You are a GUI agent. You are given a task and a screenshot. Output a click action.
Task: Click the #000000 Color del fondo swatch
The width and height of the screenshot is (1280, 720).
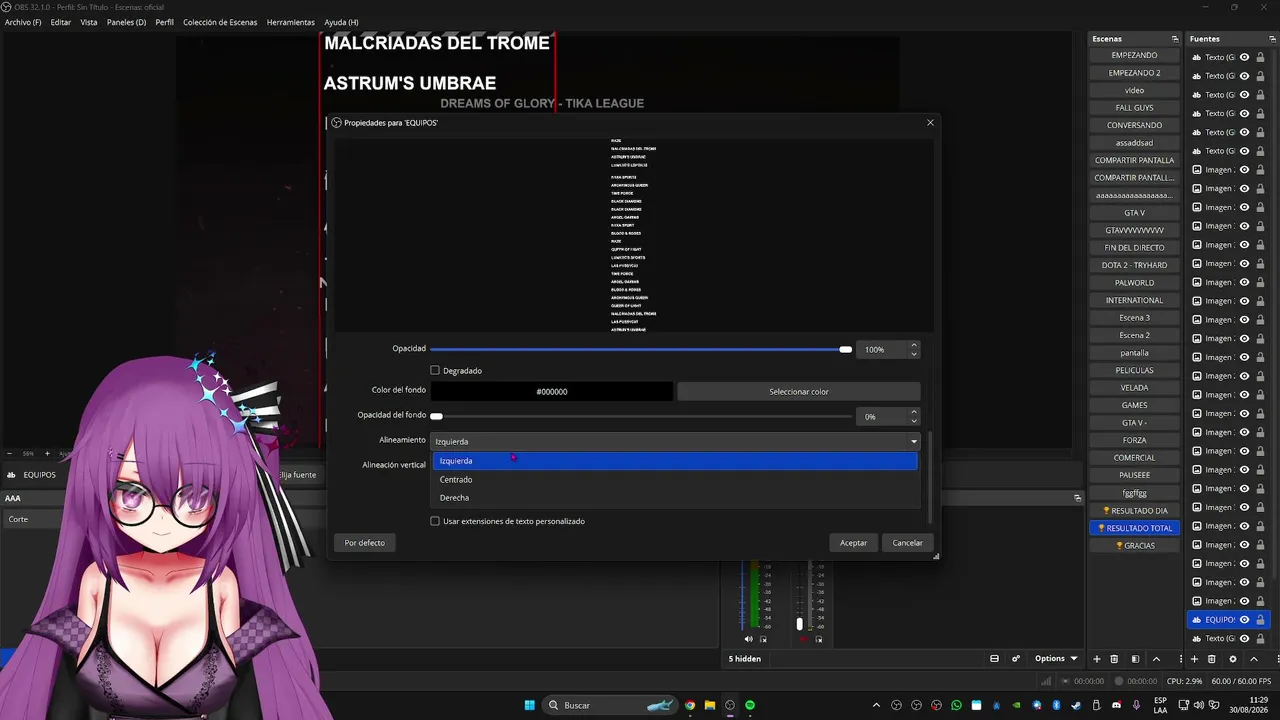(x=552, y=392)
